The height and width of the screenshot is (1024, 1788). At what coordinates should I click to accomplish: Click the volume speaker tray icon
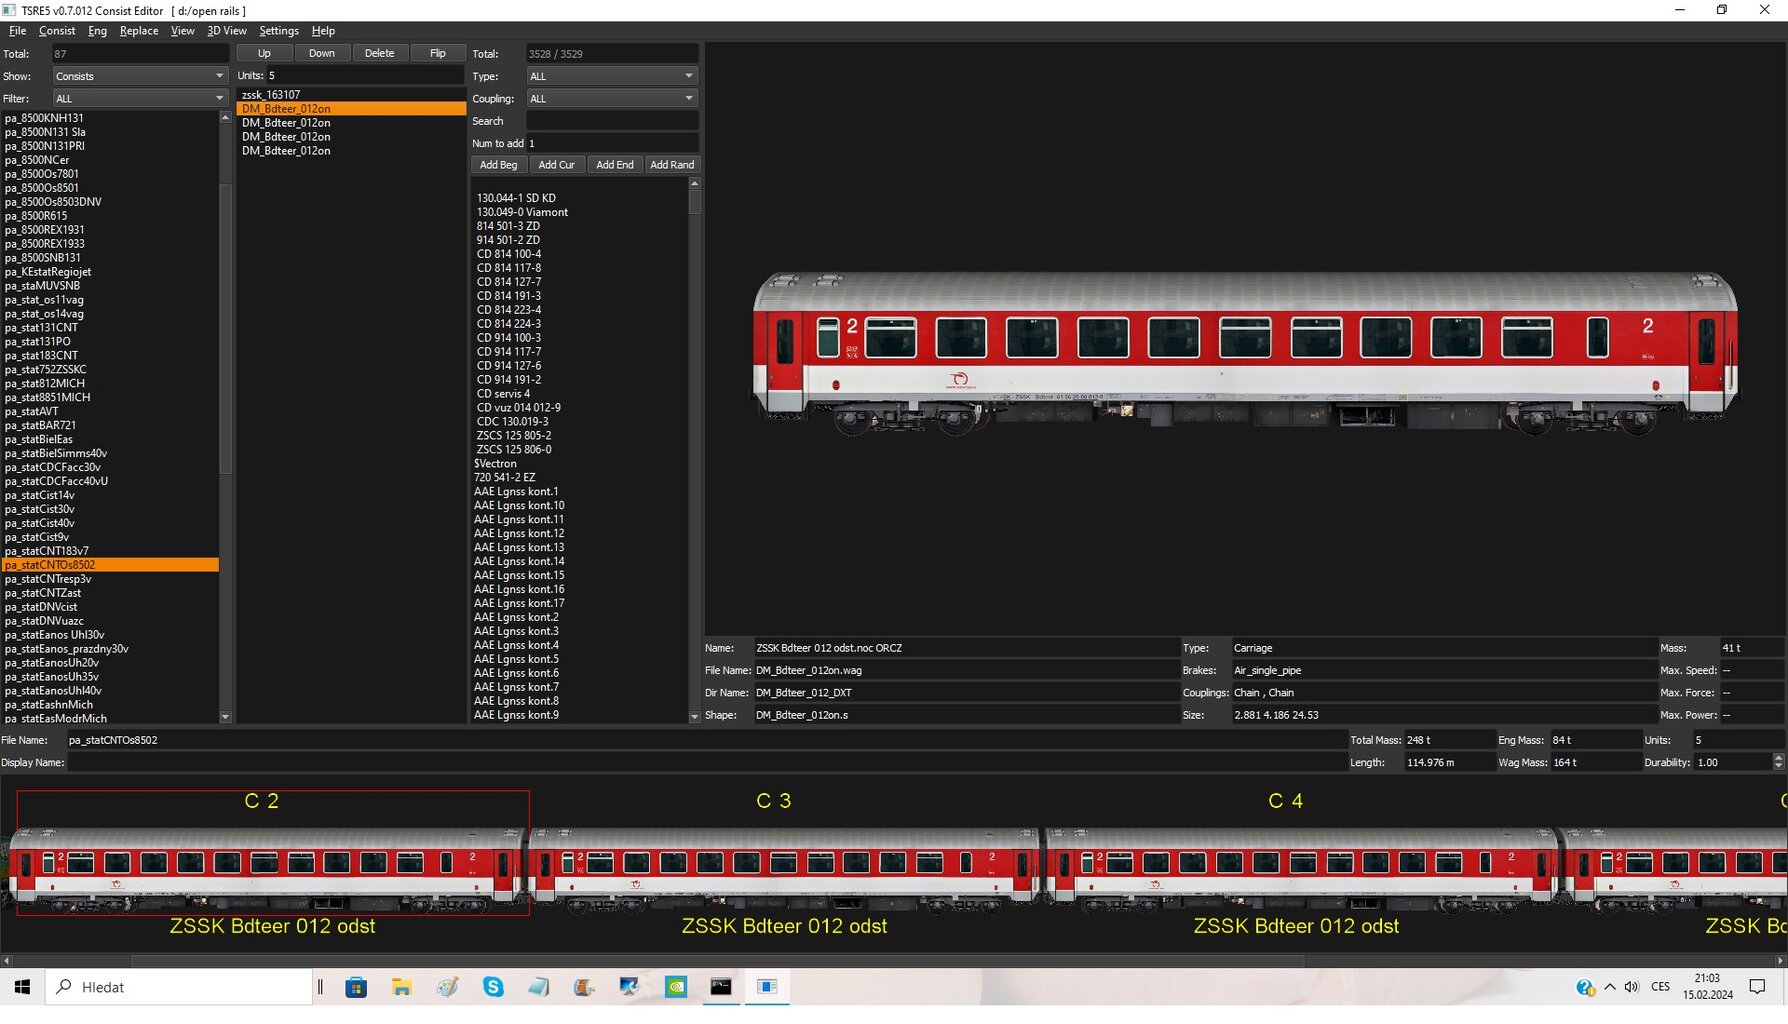[1632, 987]
